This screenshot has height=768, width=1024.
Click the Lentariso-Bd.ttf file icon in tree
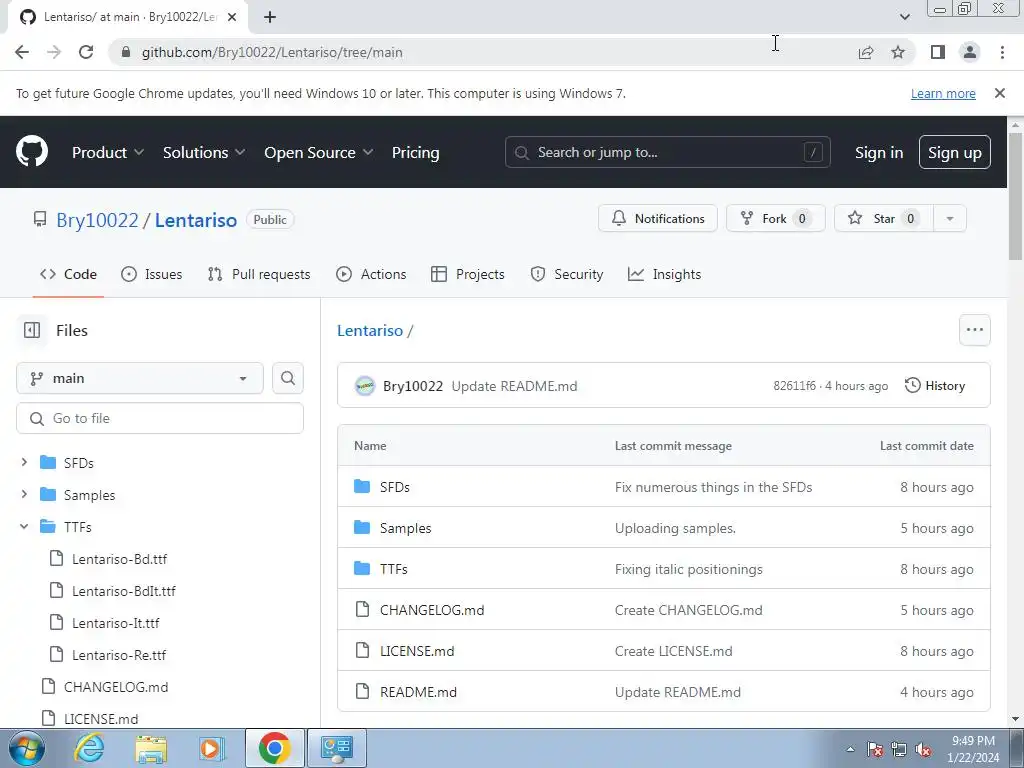coord(57,558)
